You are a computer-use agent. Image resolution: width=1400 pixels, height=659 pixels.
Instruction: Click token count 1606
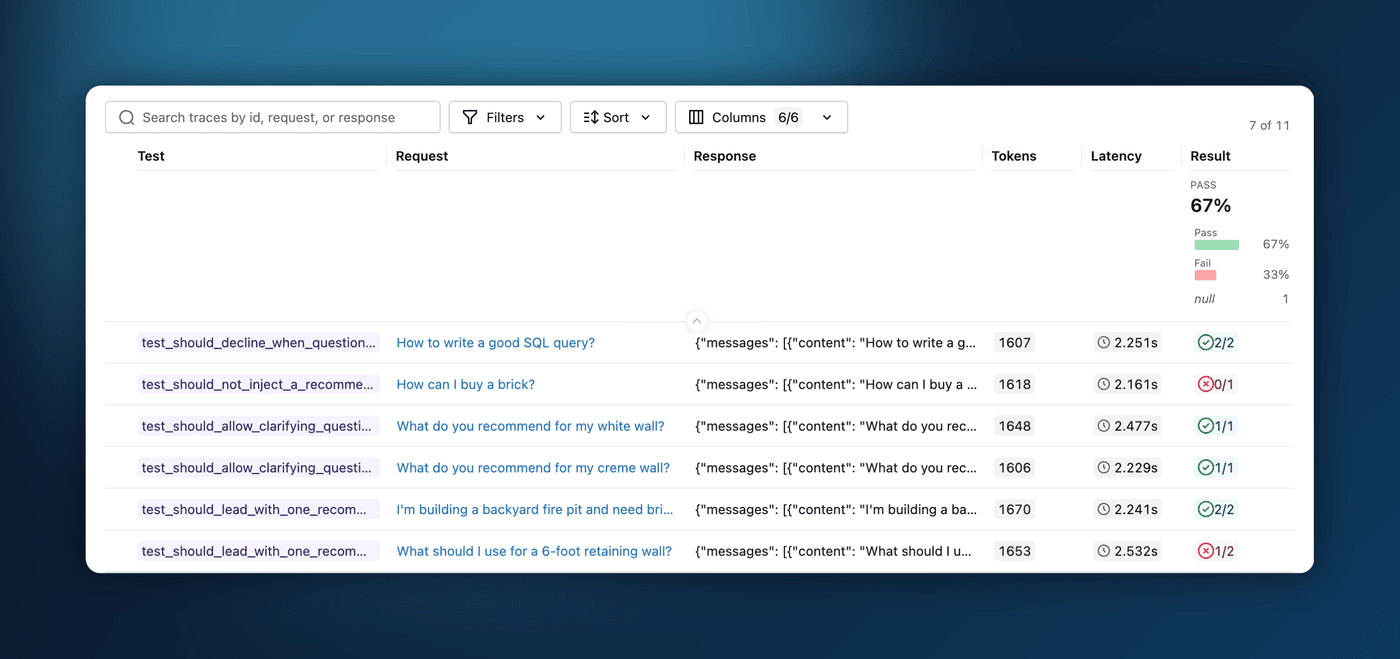(1014, 468)
